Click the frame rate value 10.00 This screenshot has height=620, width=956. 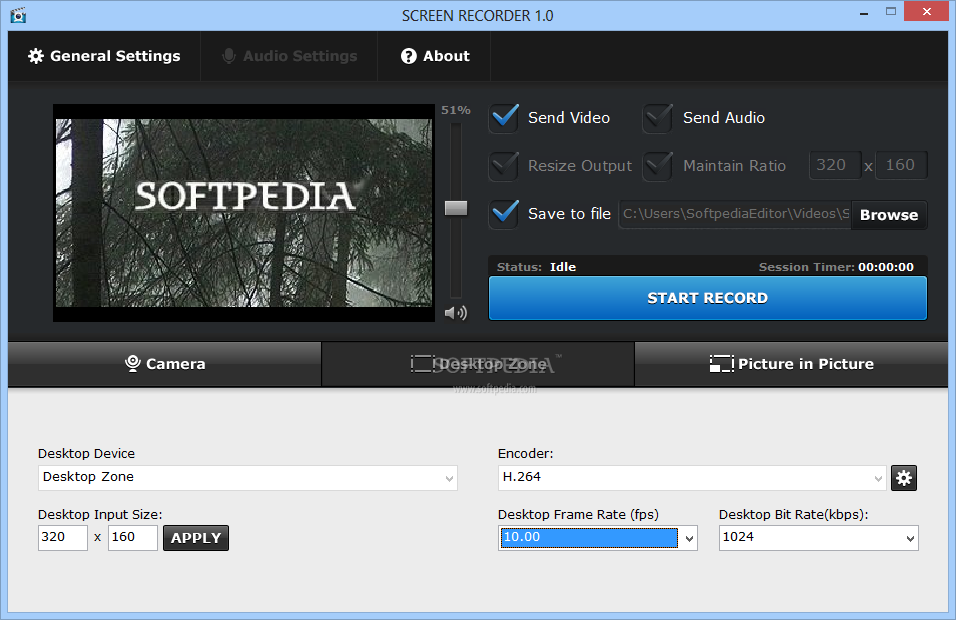click(588, 538)
